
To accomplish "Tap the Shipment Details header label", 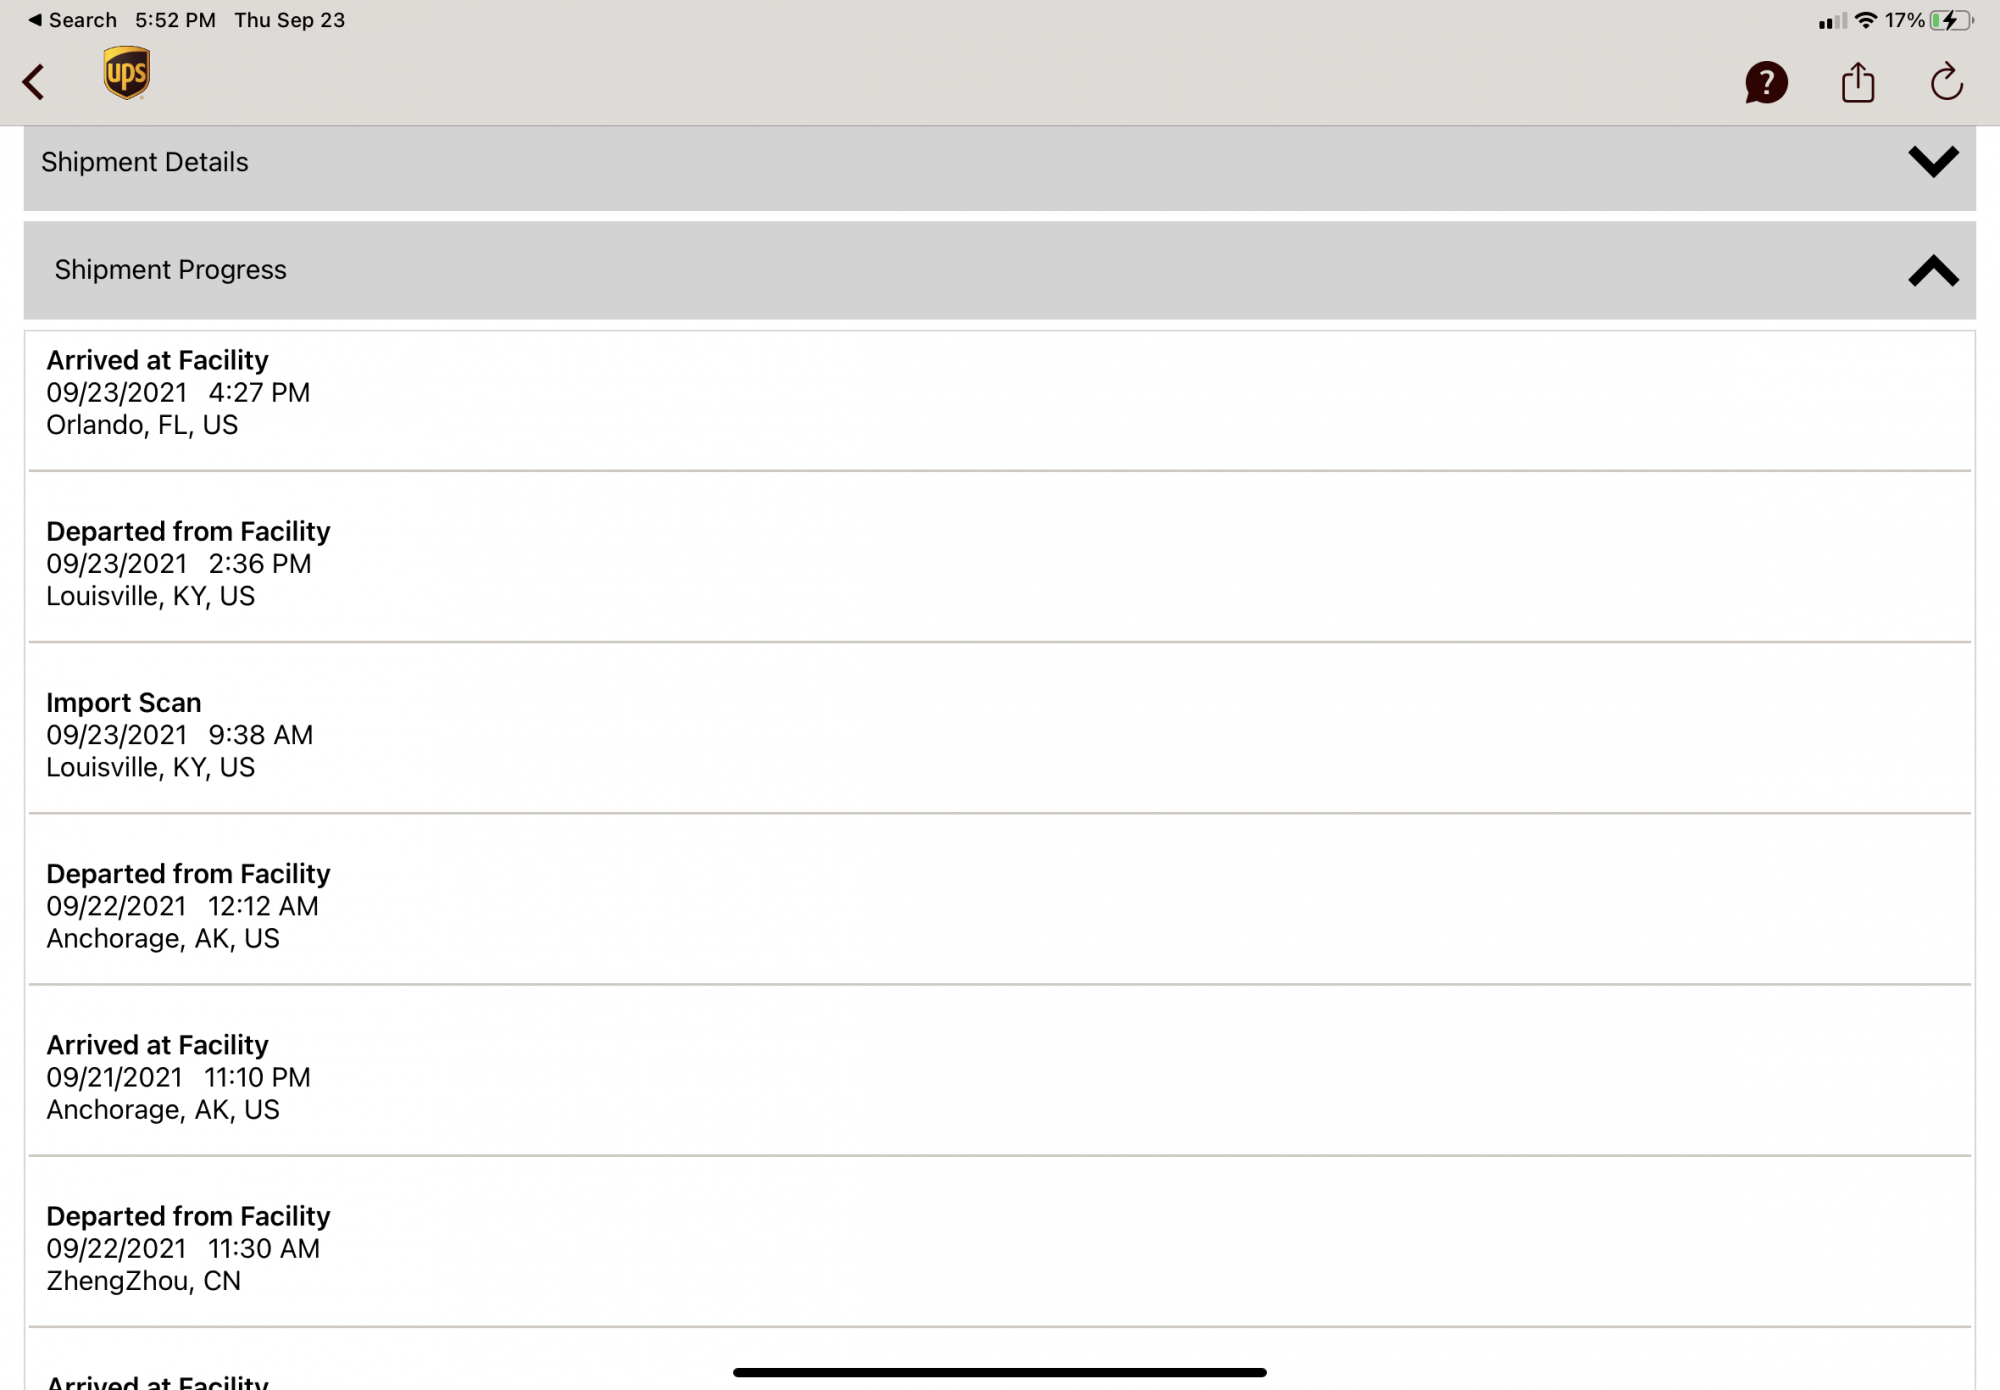I will (145, 162).
